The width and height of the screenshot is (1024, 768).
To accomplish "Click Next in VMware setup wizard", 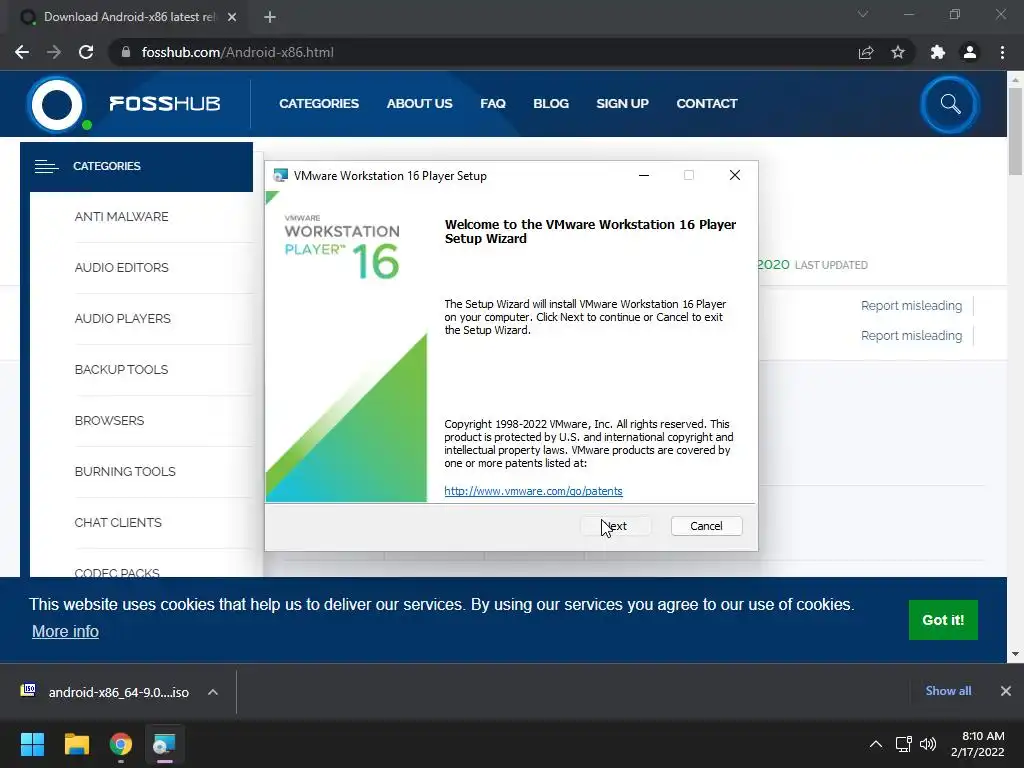I will pos(616,526).
